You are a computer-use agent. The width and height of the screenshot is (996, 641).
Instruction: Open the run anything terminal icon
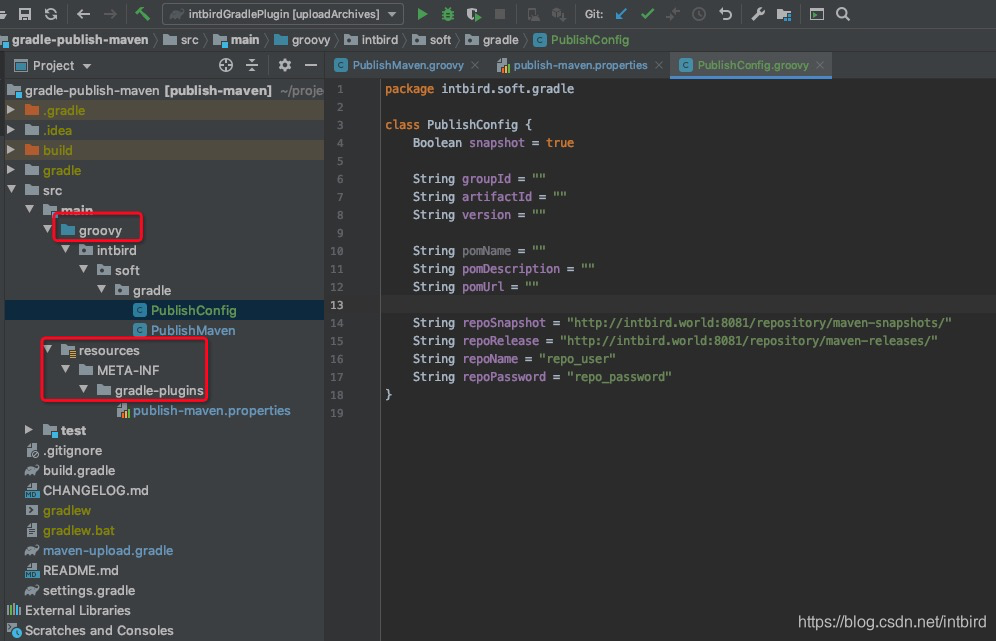(817, 14)
